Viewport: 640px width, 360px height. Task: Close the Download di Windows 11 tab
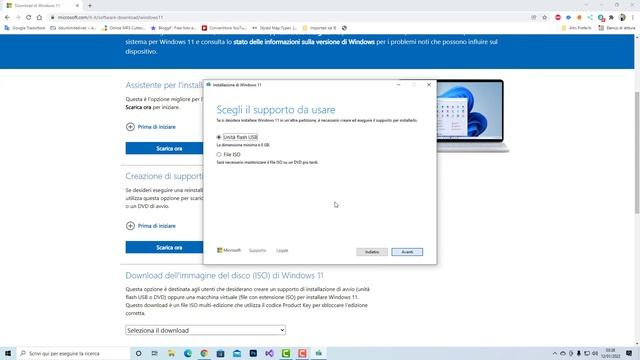[77, 6]
